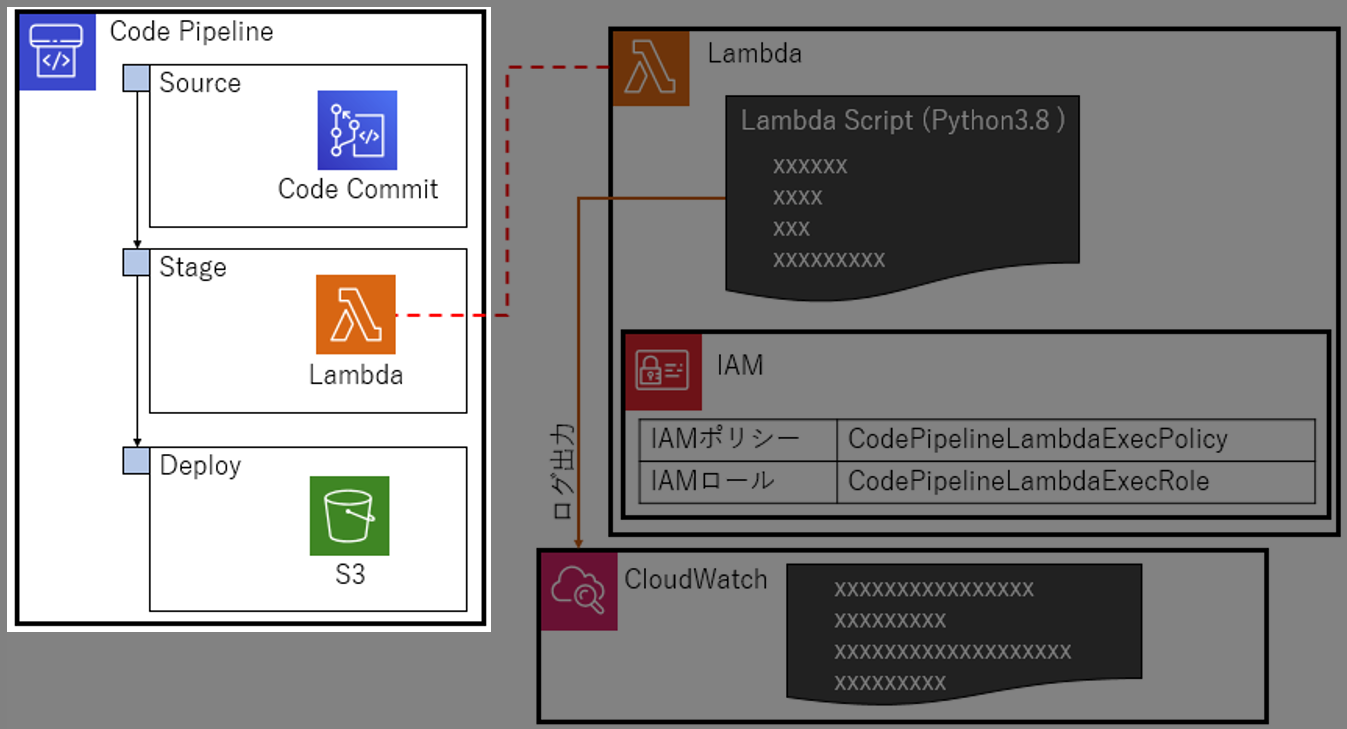Click the Source stage square marker
The width and height of the screenshot is (1347, 729).
tap(136, 78)
